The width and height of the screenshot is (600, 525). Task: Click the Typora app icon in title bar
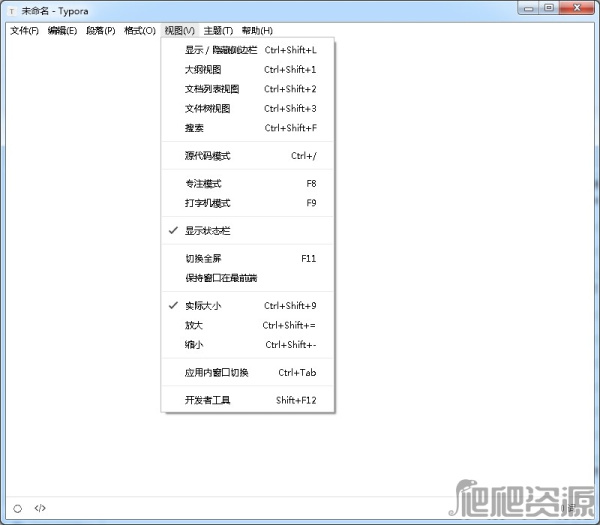[x=11, y=9]
